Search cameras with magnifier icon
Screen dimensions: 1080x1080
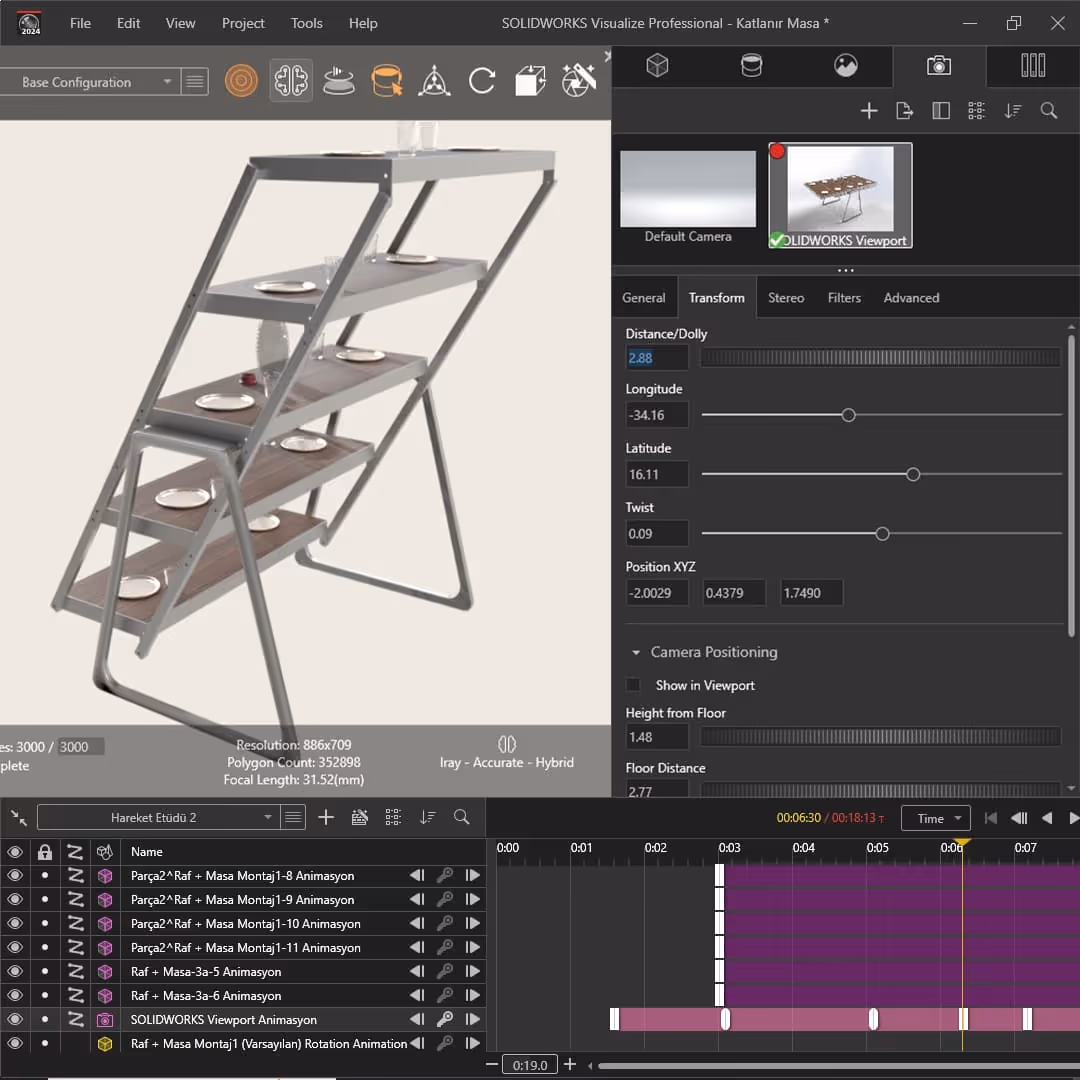point(1048,111)
